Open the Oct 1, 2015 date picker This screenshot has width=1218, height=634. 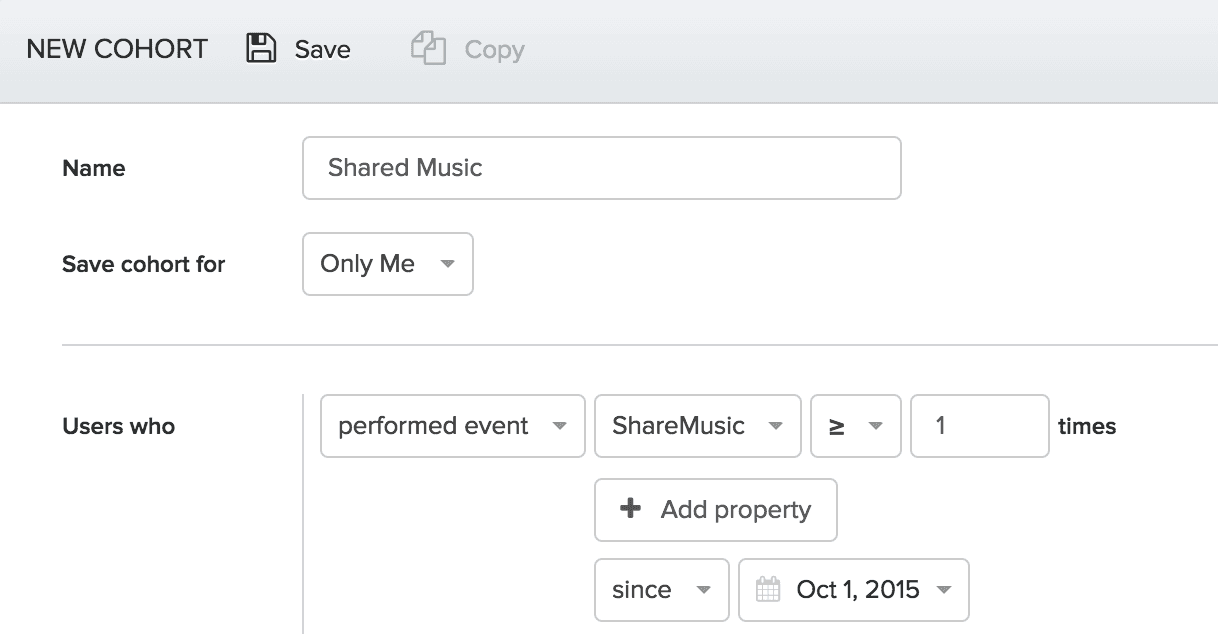(853, 590)
